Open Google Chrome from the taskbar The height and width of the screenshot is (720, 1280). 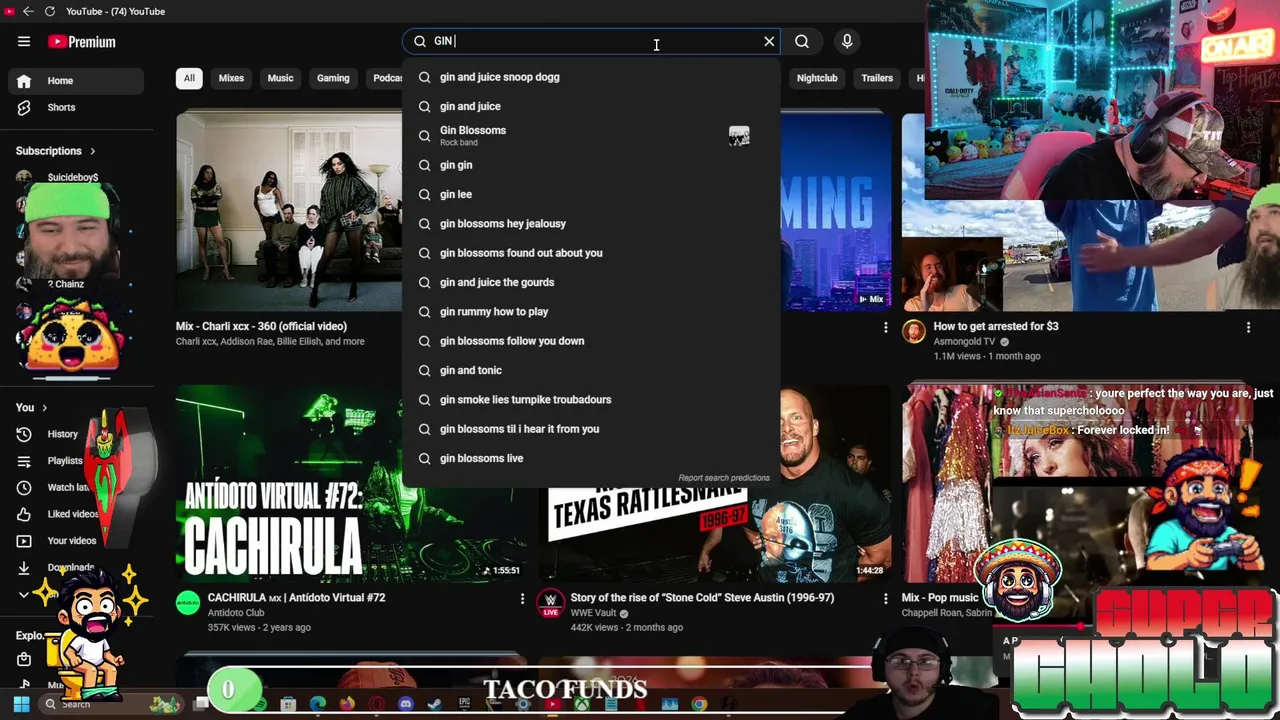click(x=699, y=704)
